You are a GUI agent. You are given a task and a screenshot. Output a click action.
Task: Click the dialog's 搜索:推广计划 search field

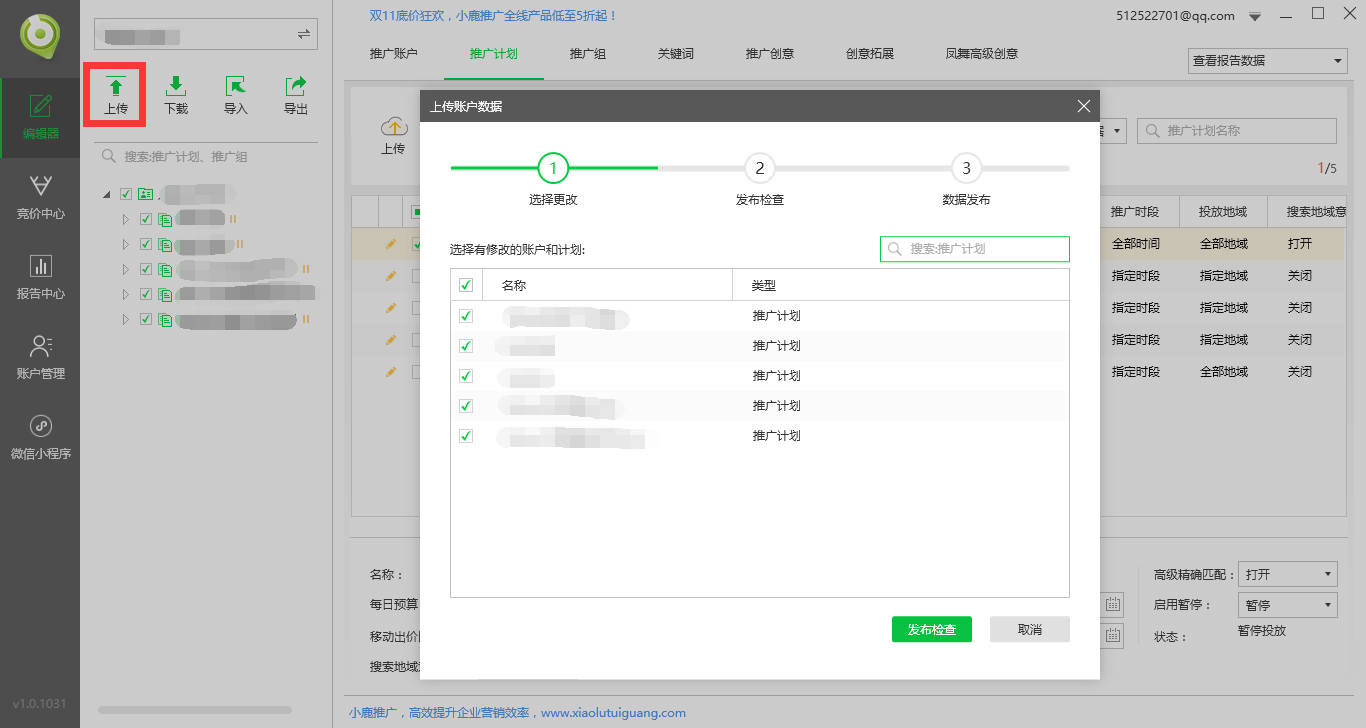click(x=975, y=249)
